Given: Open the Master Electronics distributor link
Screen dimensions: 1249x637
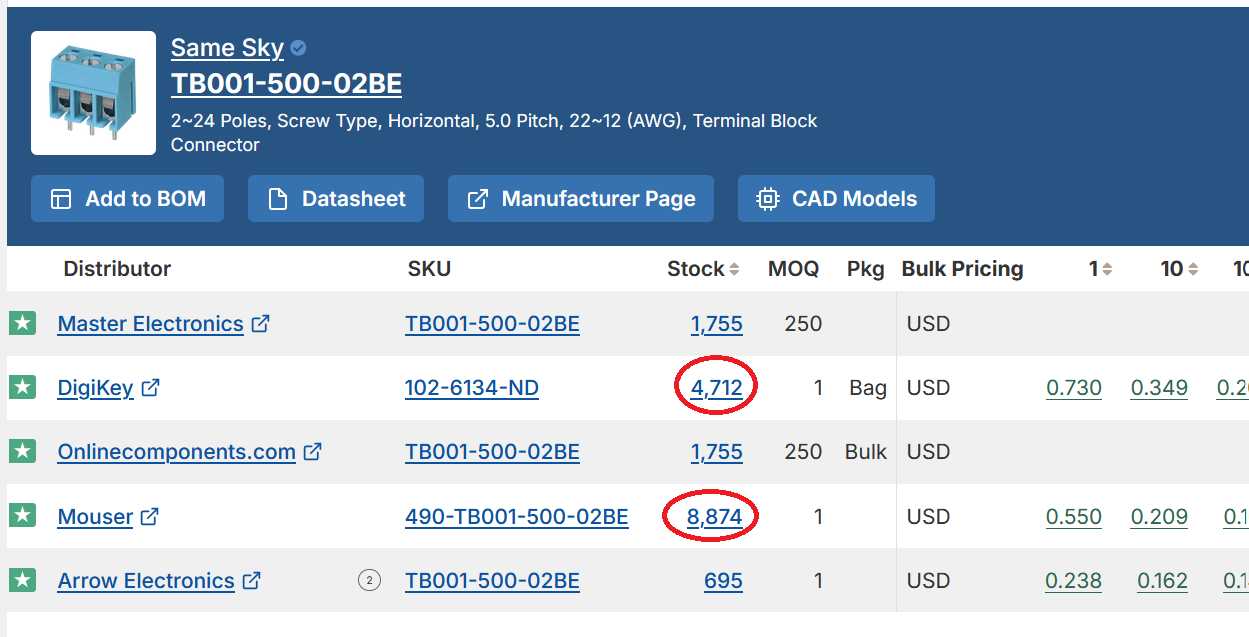Looking at the screenshot, I should [x=151, y=324].
